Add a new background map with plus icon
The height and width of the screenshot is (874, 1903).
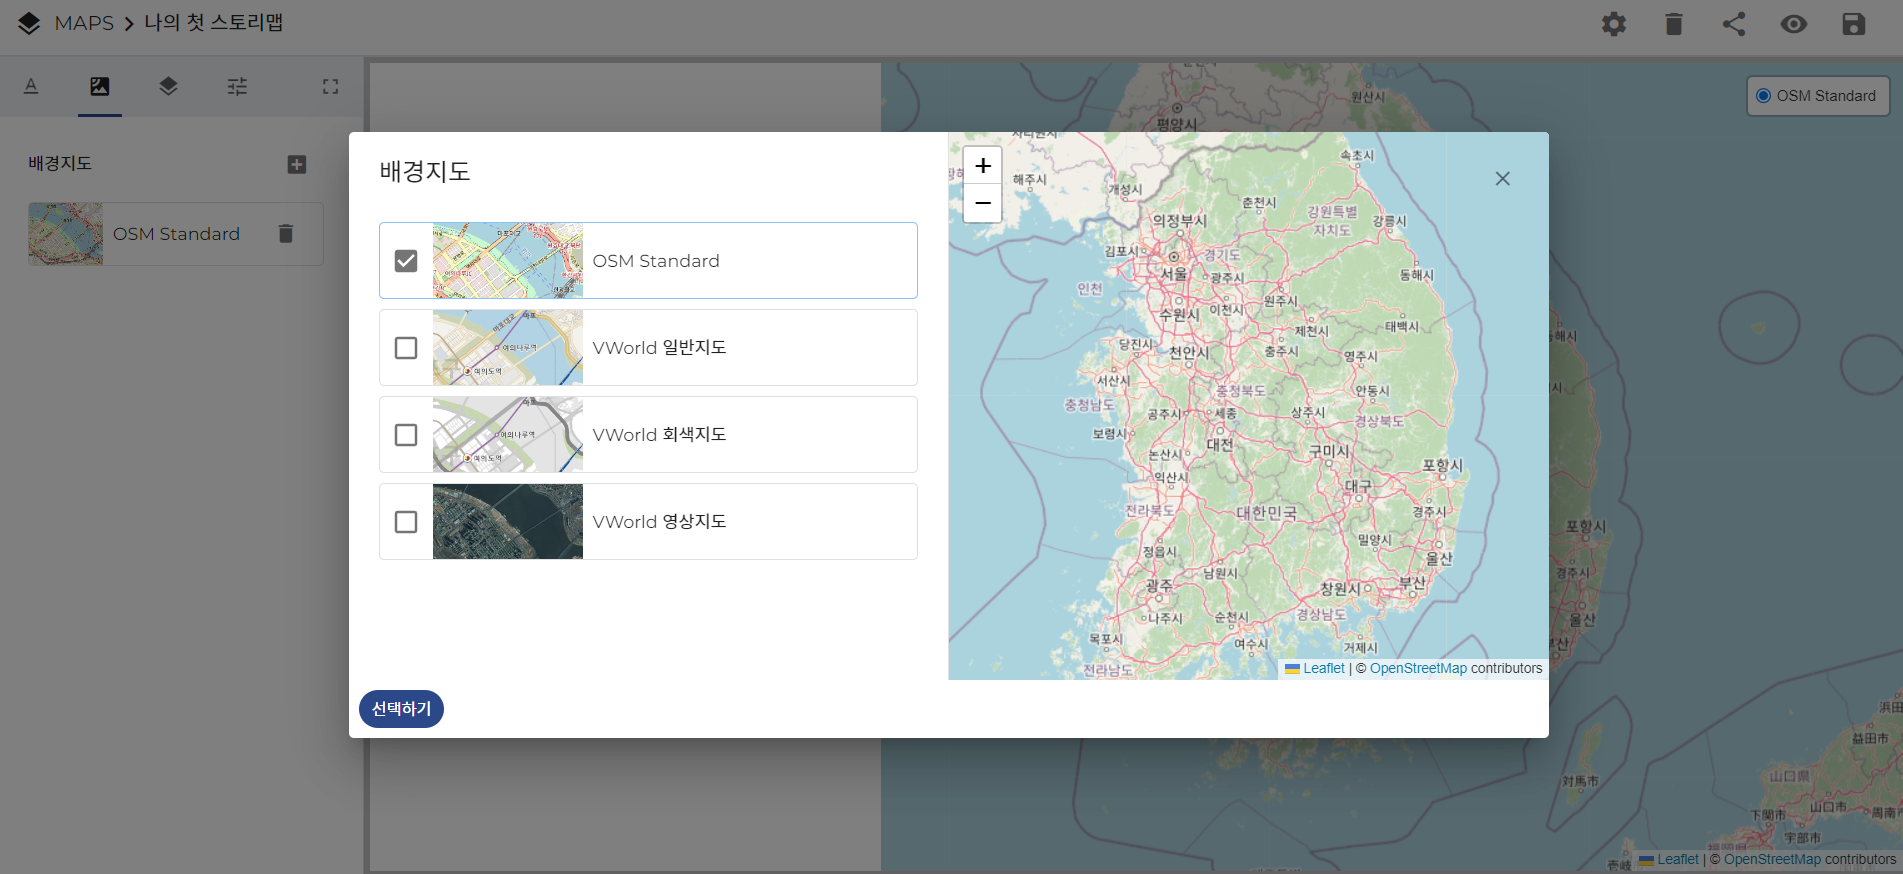click(x=297, y=164)
